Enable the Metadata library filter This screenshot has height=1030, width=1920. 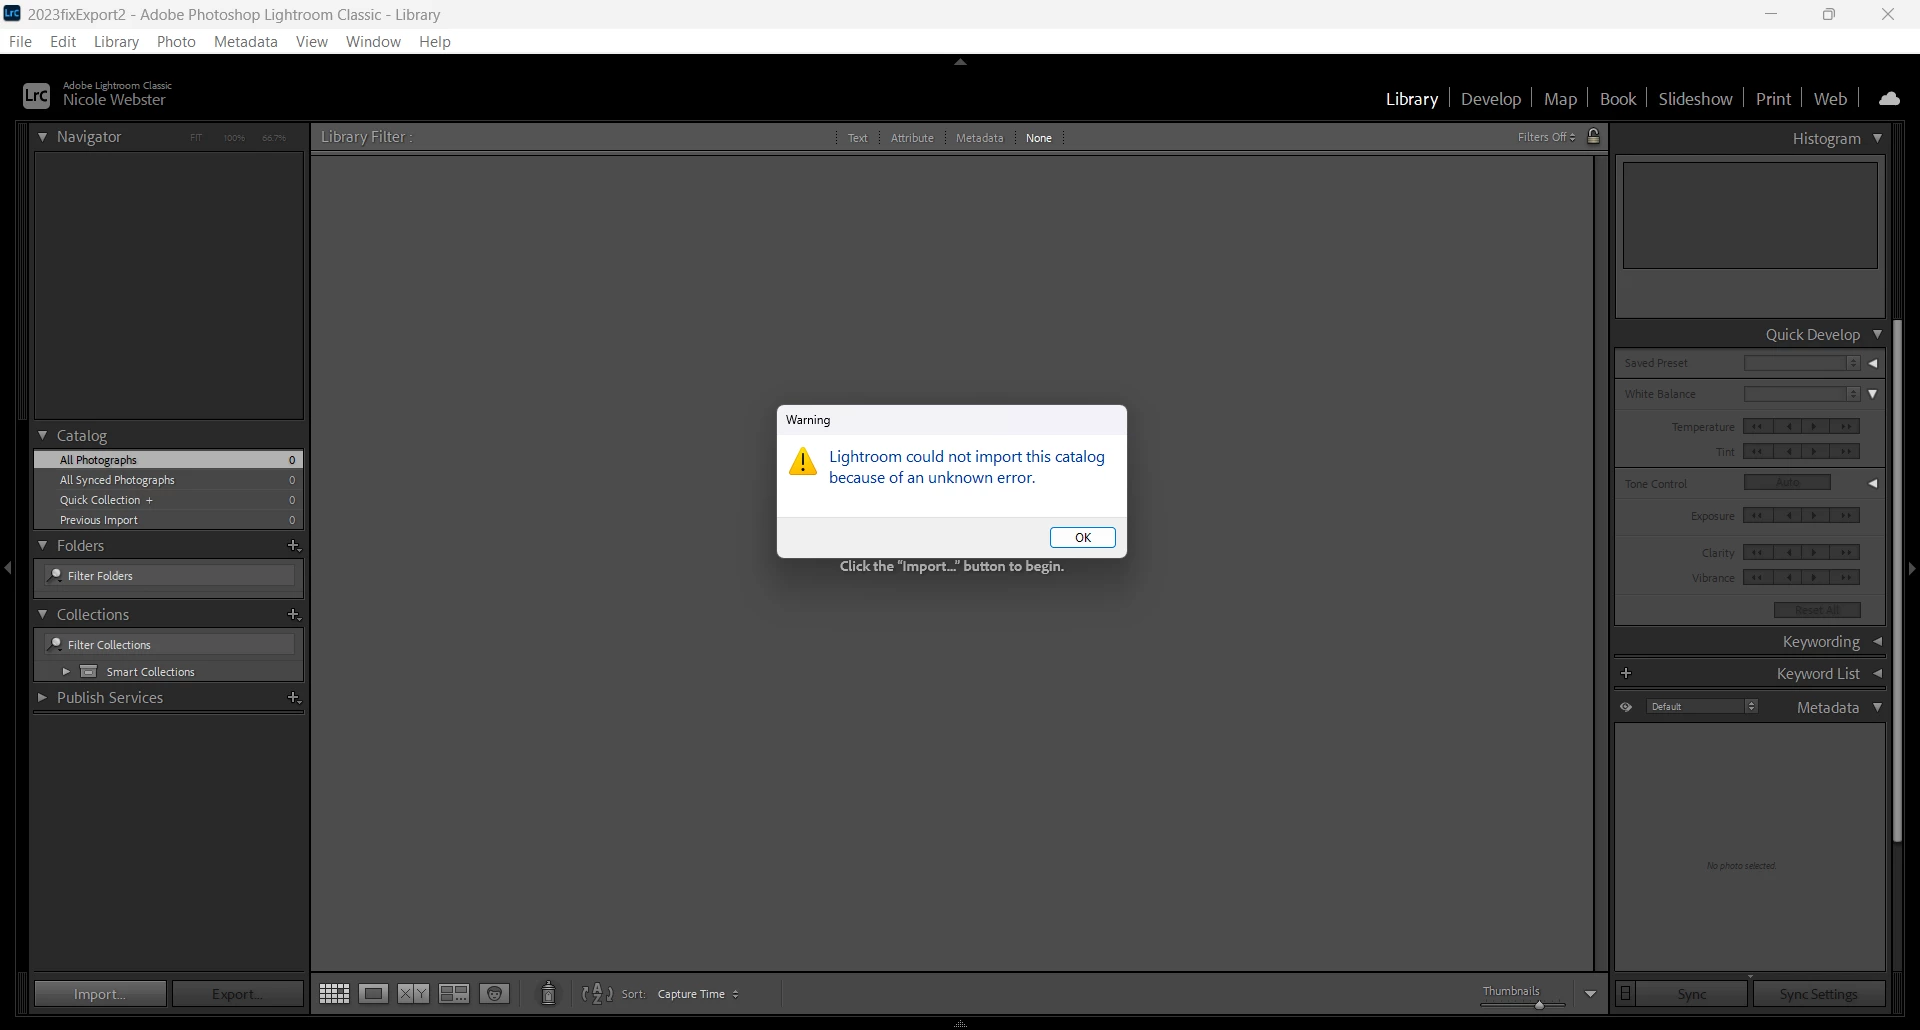click(x=979, y=138)
